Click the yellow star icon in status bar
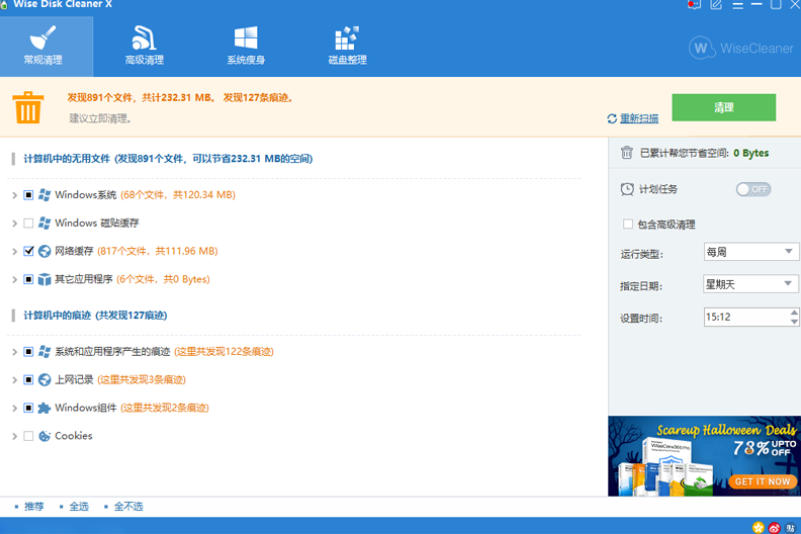The height and width of the screenshot is (534, 801). [758, 527]
